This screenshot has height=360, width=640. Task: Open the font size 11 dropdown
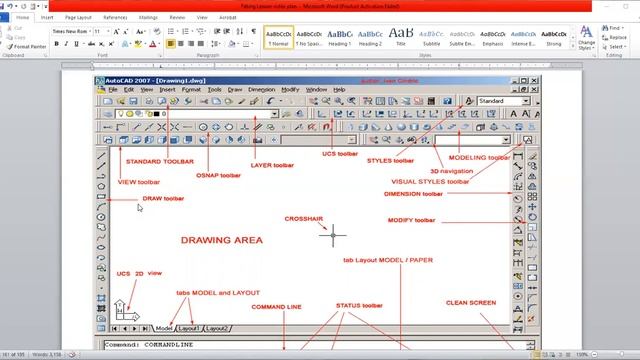[108, 31]
